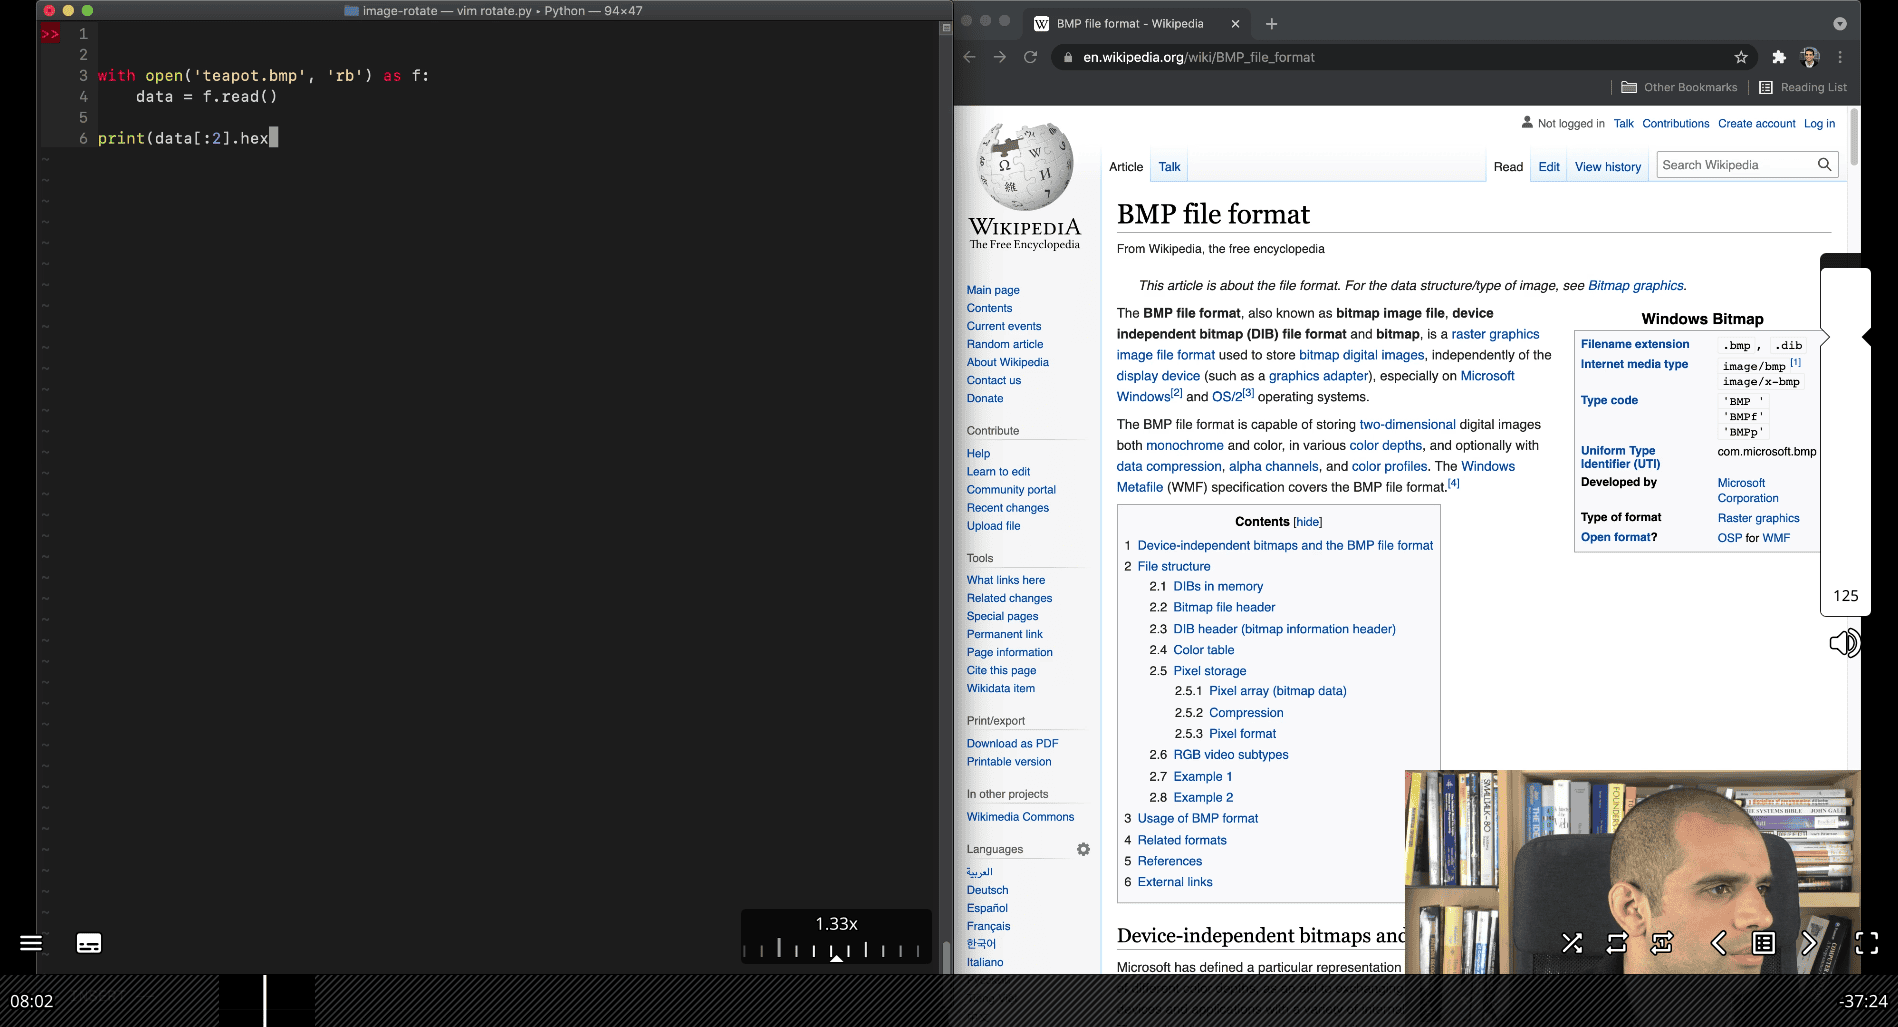This screenshot has width=1898, height=1027.
Task: Enter fullscreen mode icon
Action: point(1867,943)
